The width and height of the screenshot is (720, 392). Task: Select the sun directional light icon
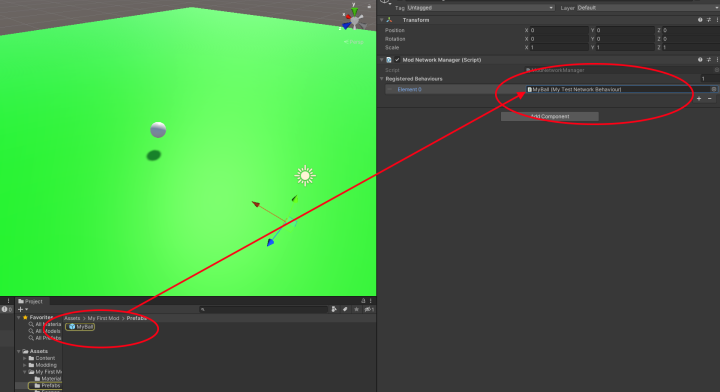tap(305, 176)
